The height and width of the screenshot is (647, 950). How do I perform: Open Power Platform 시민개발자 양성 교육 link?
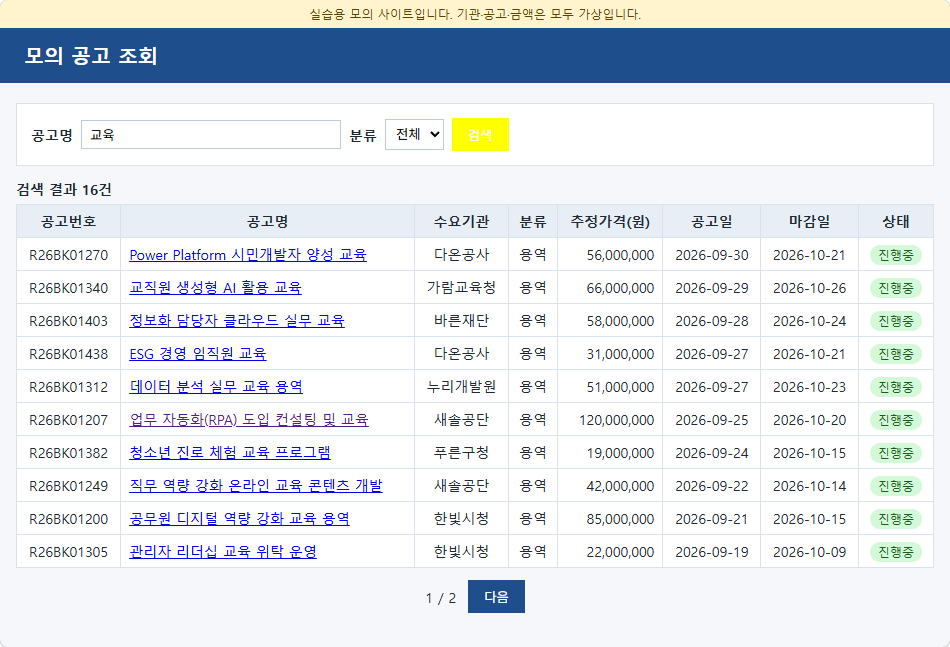point(248,255)
